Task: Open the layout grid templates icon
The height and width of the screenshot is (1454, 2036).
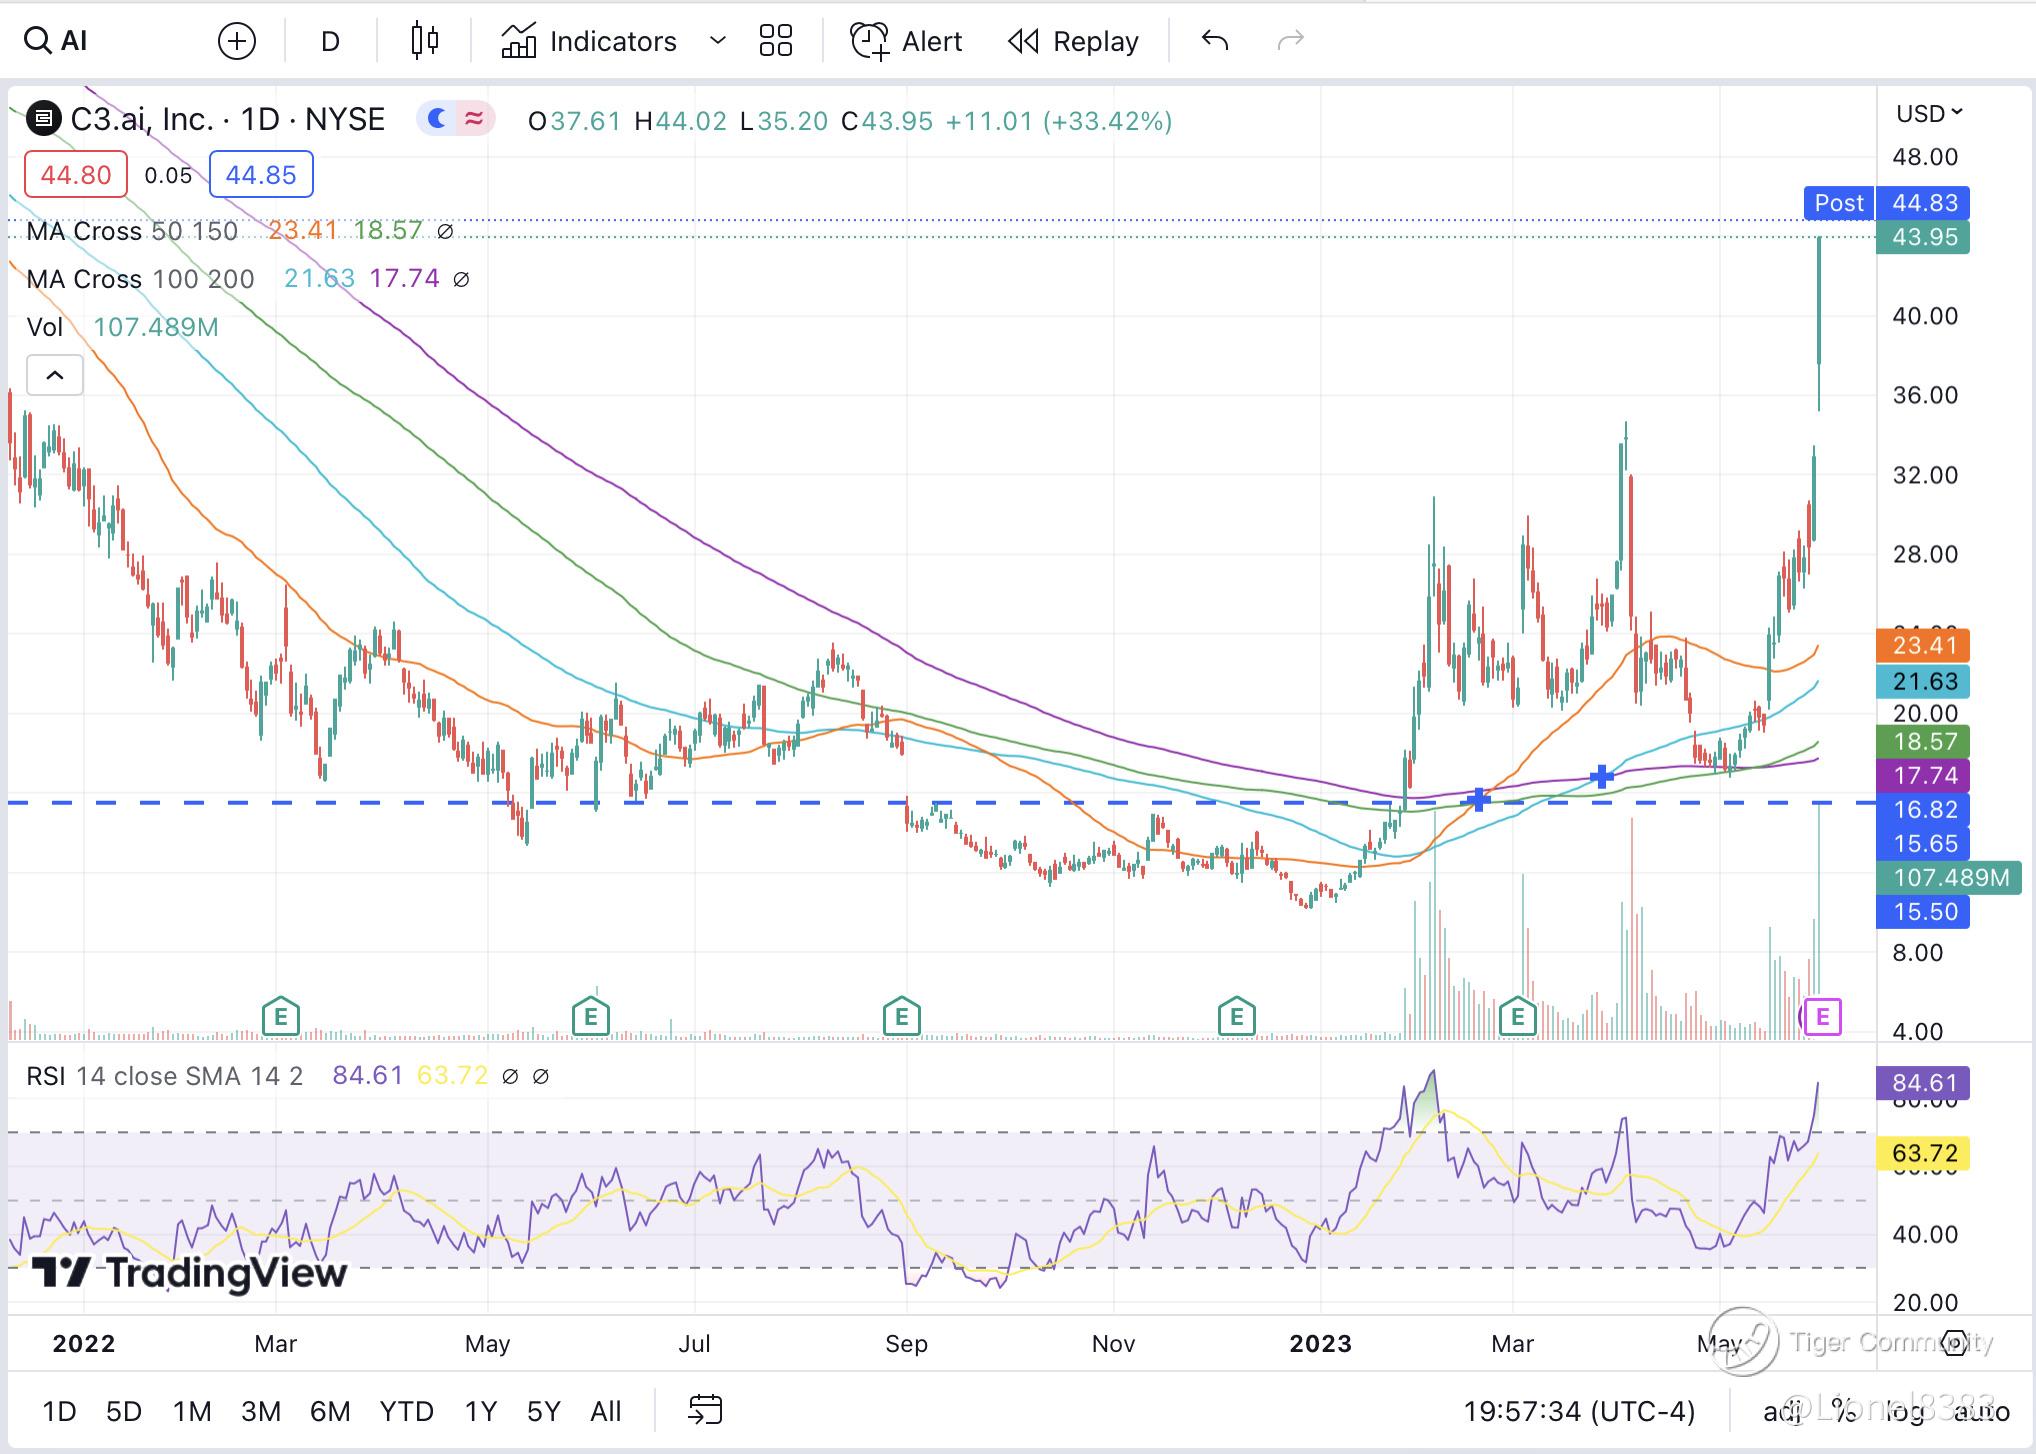Action: [775, 41]
